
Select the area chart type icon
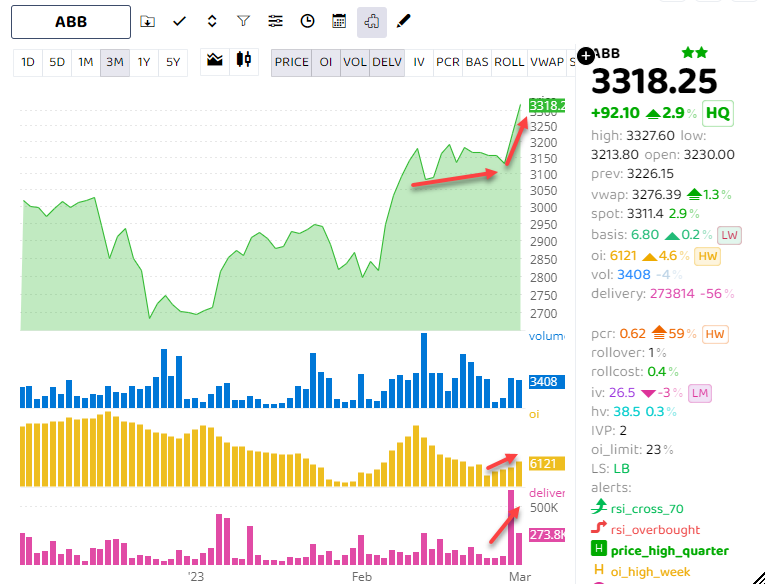click(x=215, y=60)
